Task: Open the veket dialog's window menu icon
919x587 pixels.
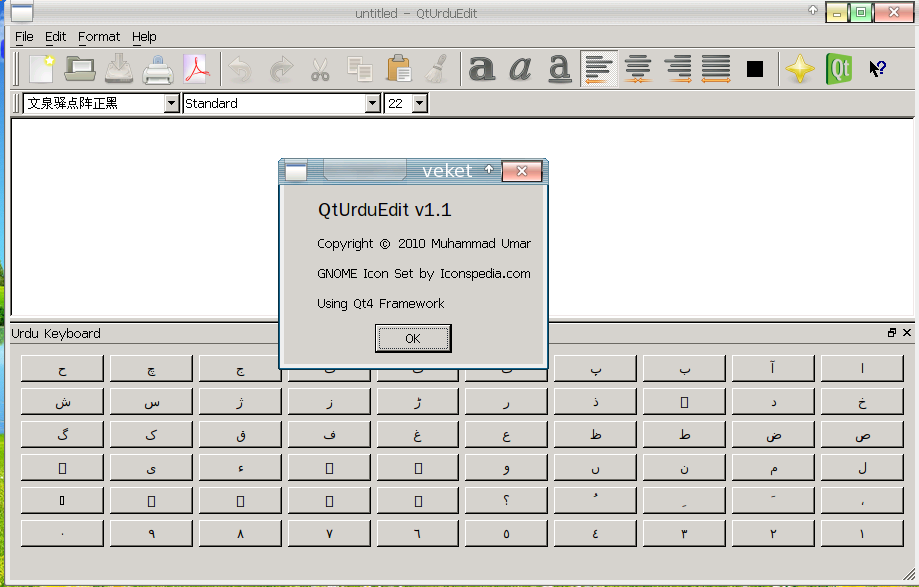Action: coord(295,172)
